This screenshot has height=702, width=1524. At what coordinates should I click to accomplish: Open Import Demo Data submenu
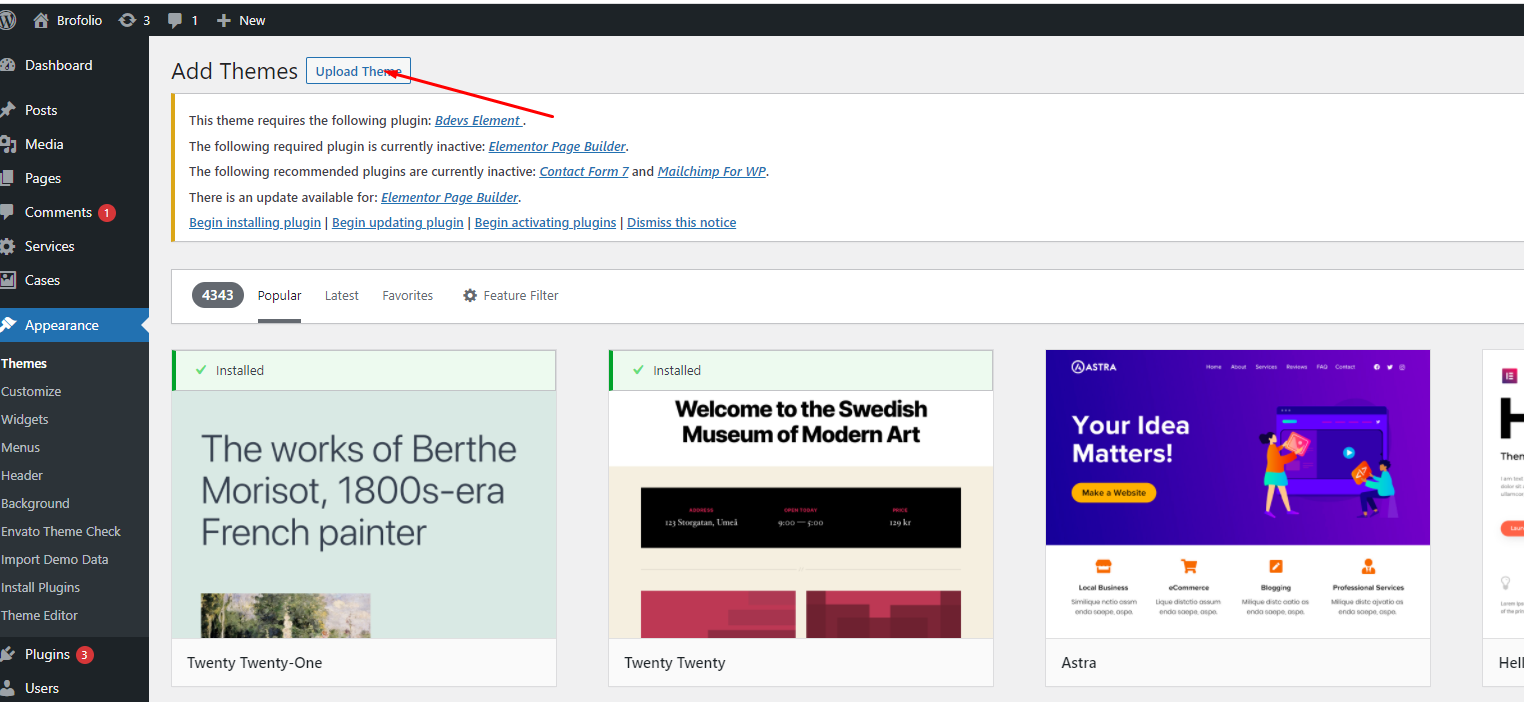55,559
